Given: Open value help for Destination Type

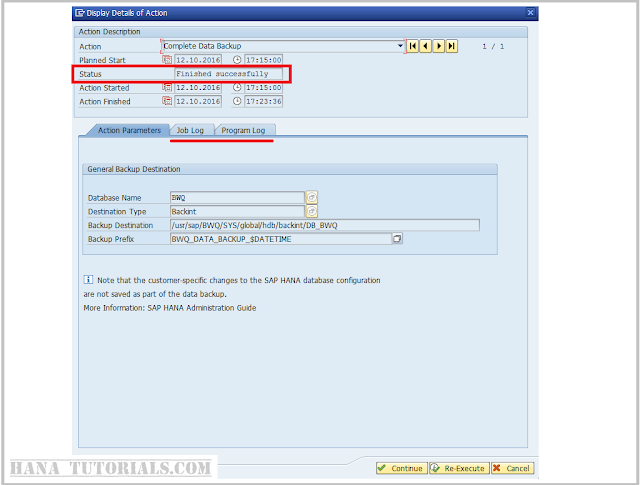Looking at the screenshot, I should 311,211.
